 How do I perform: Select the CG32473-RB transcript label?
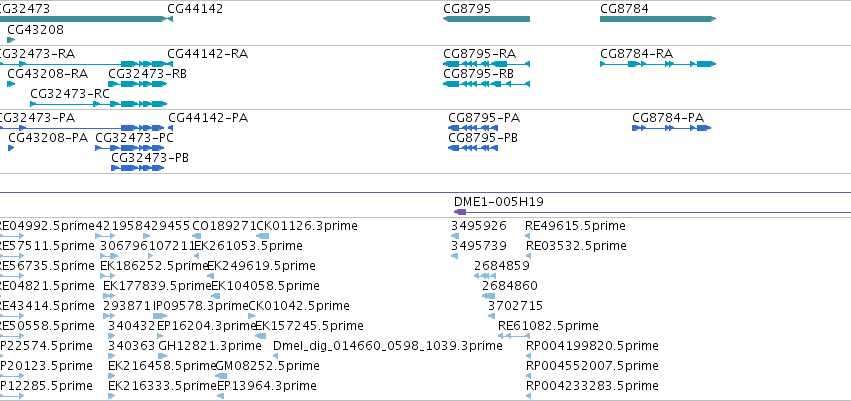pyautogui.click(x=148, y=73)
